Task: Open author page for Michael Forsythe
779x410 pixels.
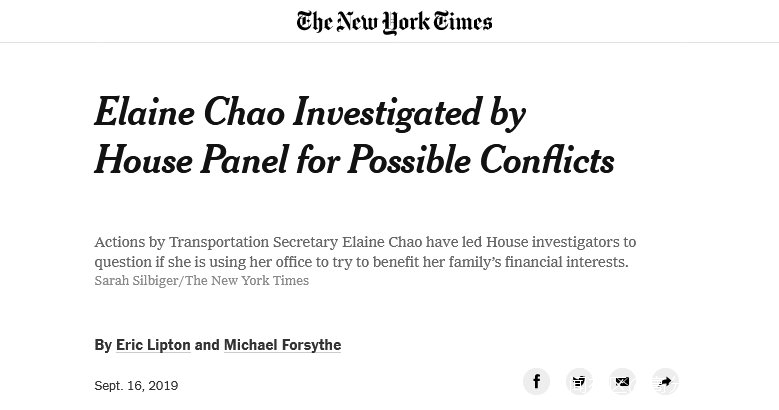Action: pyautogui.click(x=282, y=345)
